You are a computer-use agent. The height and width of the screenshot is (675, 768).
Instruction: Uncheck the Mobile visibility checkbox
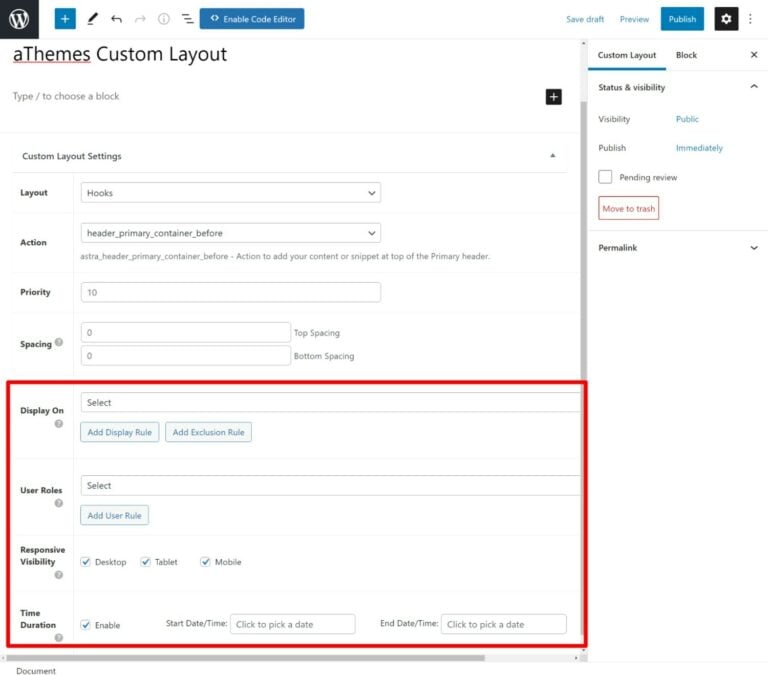(205, 562)
